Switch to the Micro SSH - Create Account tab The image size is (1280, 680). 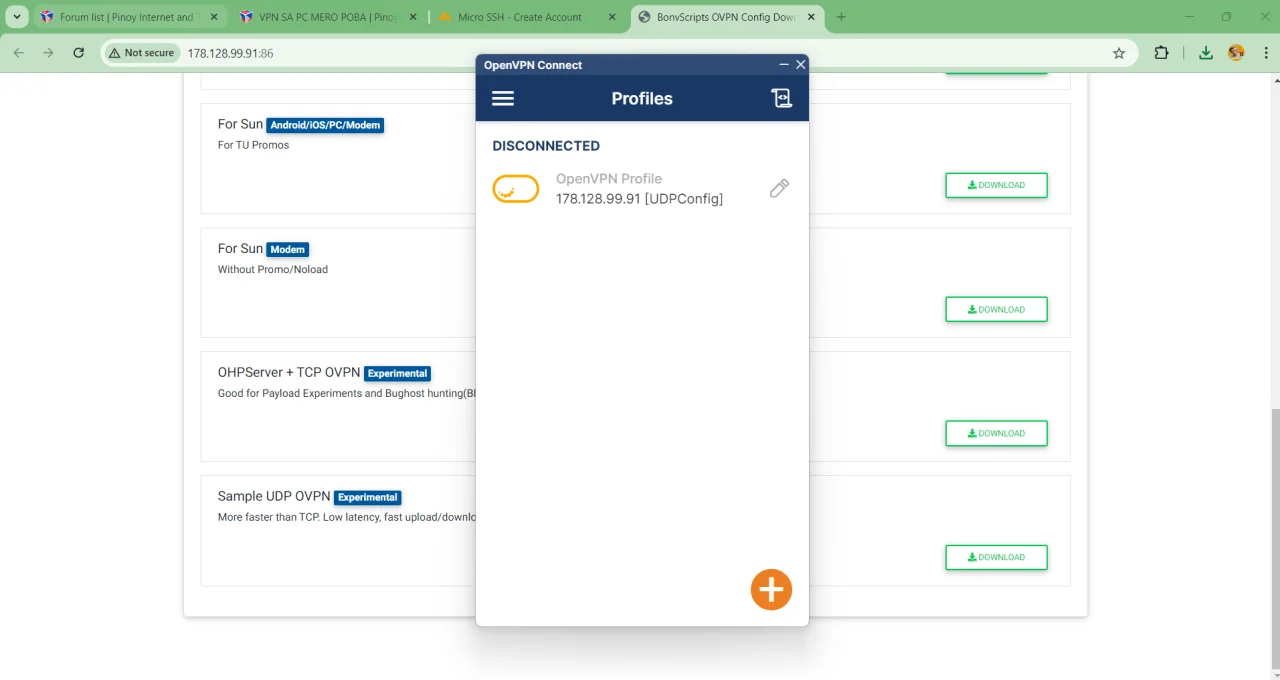pyautogui.click(x=528, y=17)
